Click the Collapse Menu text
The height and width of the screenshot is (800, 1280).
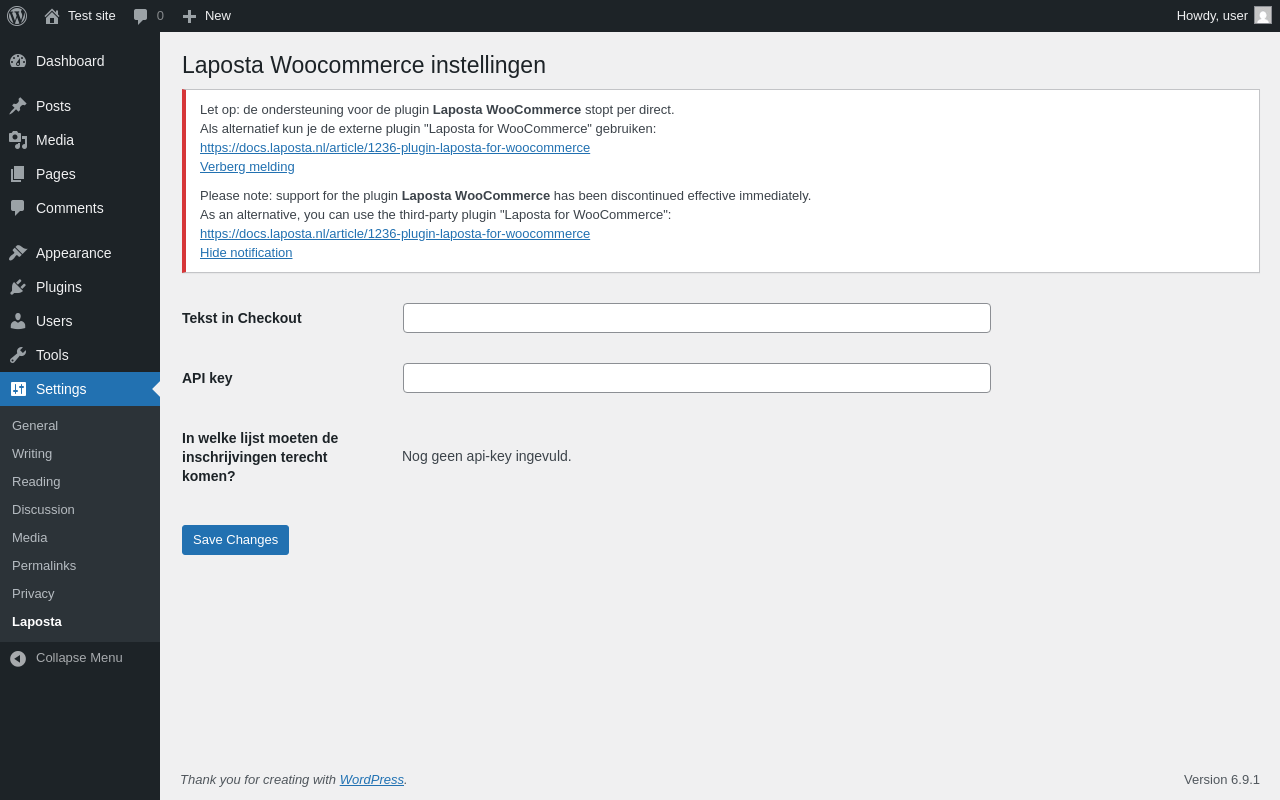79,658
